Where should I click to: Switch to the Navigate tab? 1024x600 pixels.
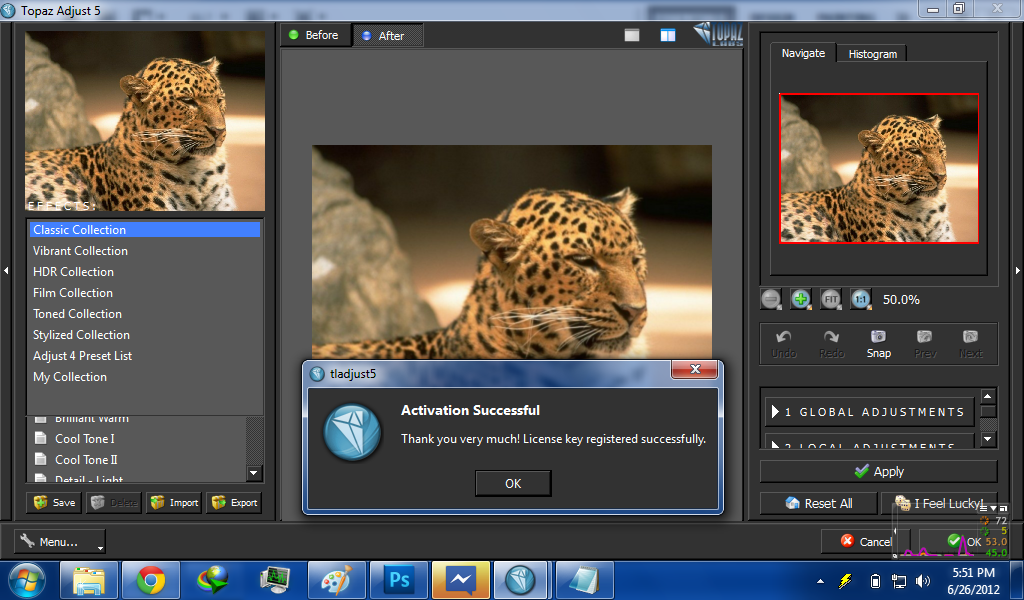coord(803,53)
